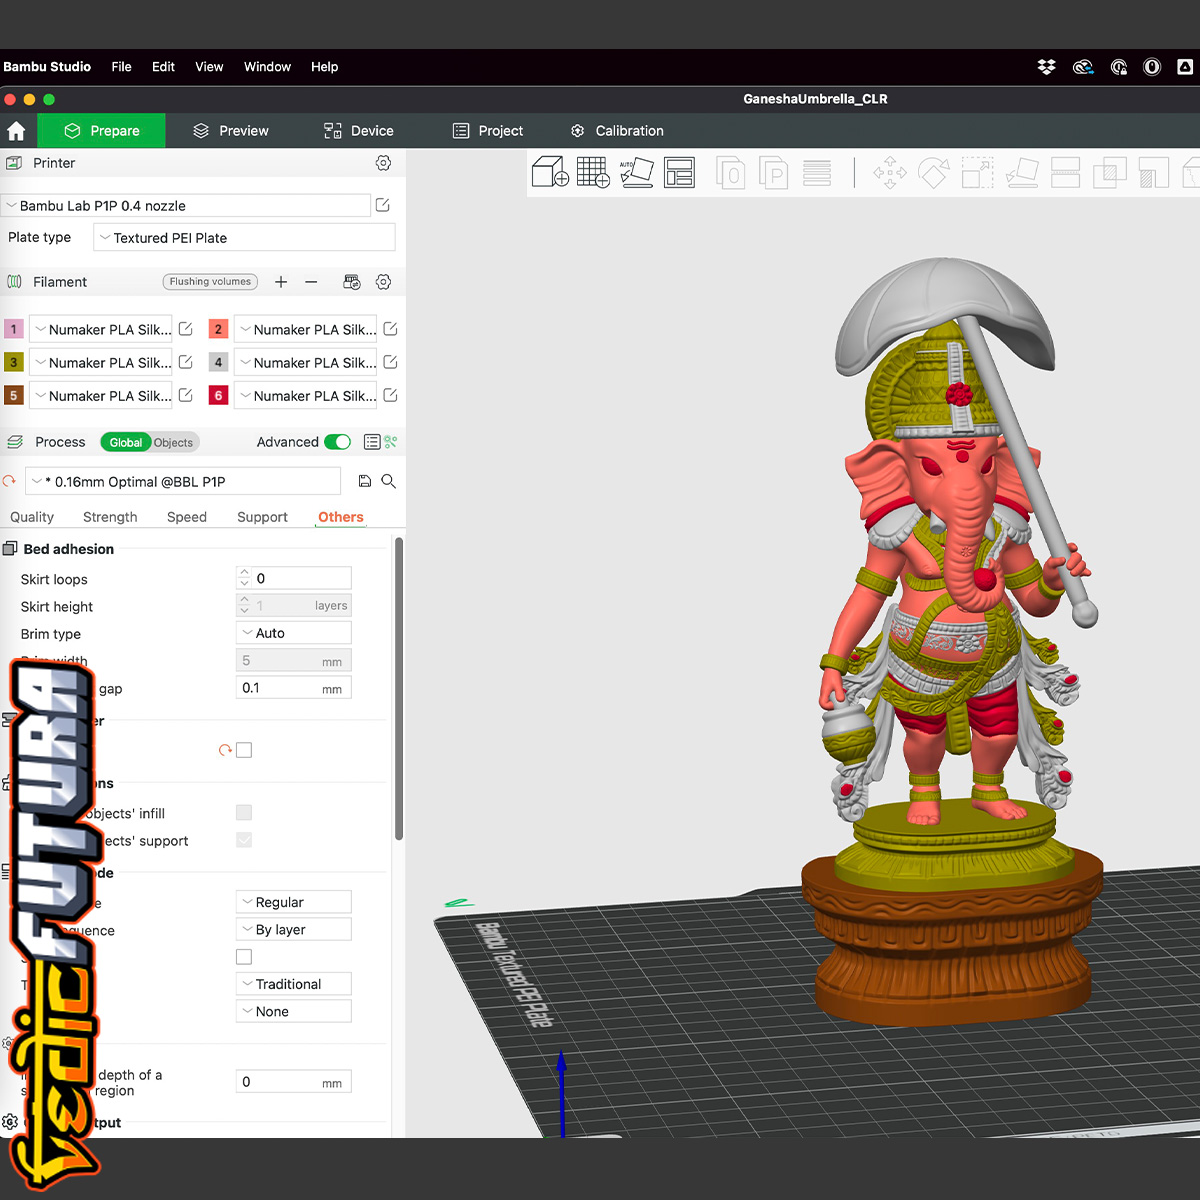Switch to the Preview tab

pyautogui.click(x=231, y=131)
